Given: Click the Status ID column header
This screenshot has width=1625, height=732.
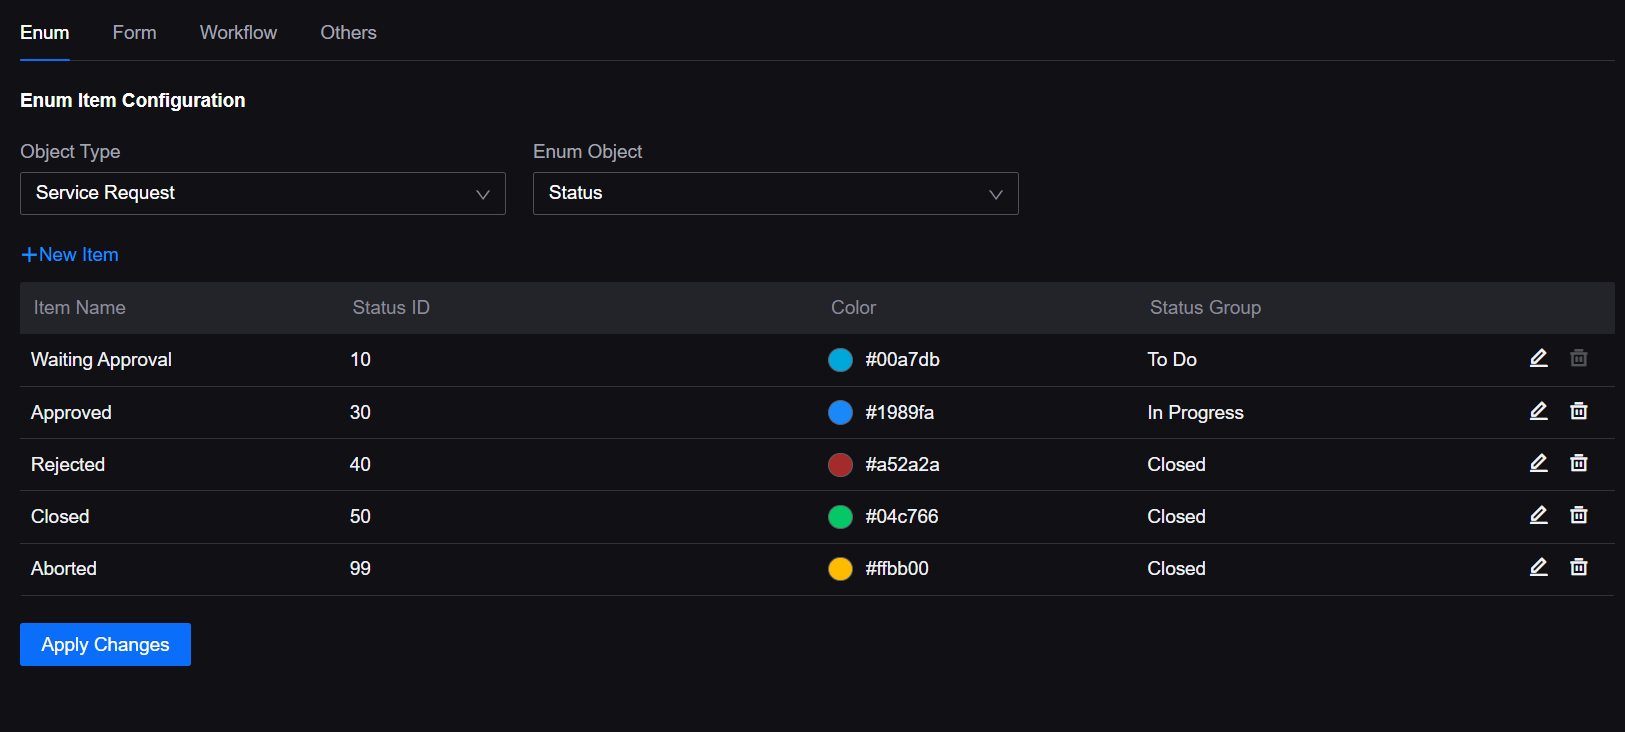Looking at the screenshot, I should pyautogui.click(x=391, y=308).
